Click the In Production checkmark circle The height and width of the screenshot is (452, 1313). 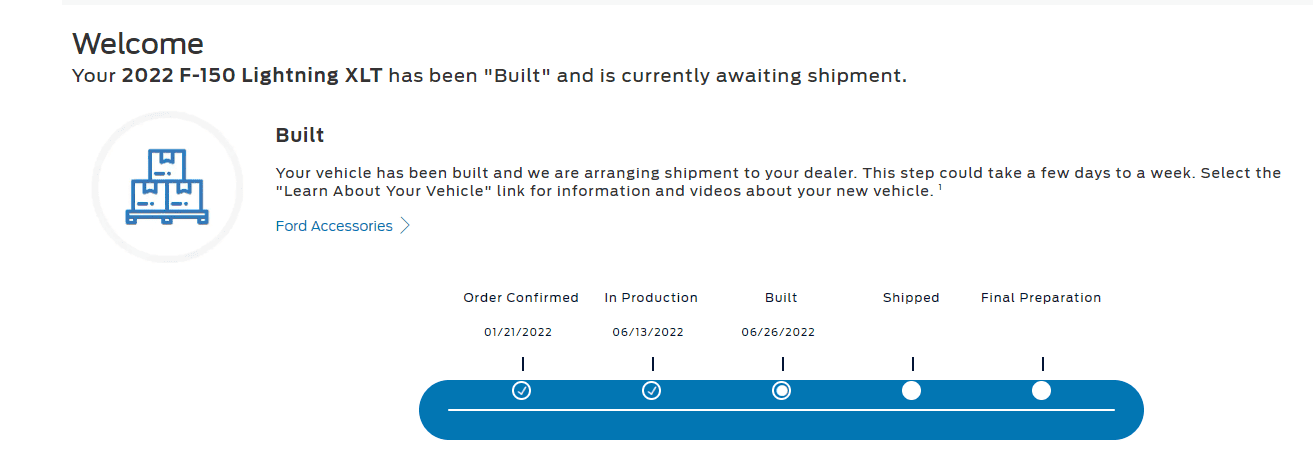coord(651,390)
